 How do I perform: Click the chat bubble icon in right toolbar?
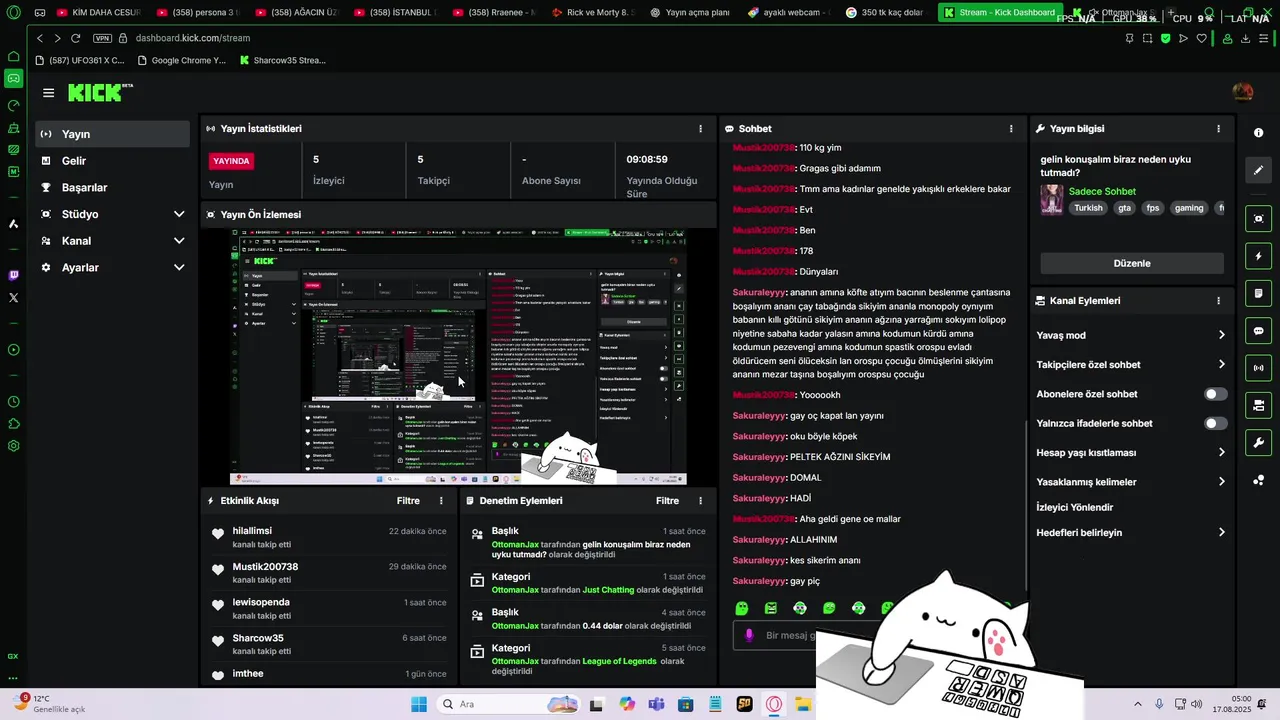pyautogui.click(x=1258, y=330)
